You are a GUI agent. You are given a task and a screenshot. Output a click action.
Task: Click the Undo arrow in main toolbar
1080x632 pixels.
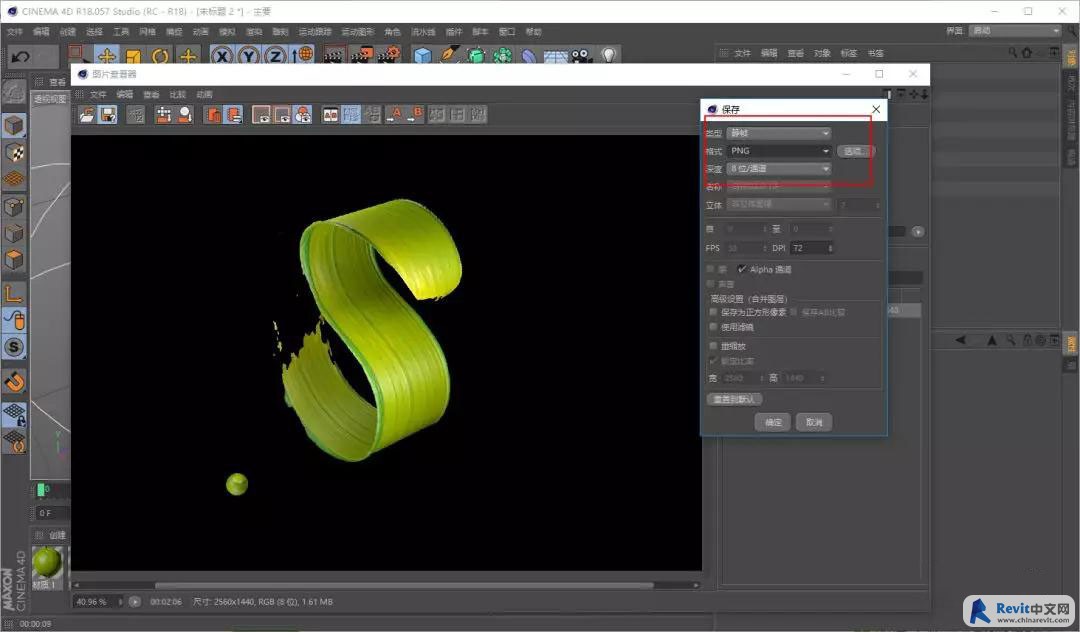[20, 56]
